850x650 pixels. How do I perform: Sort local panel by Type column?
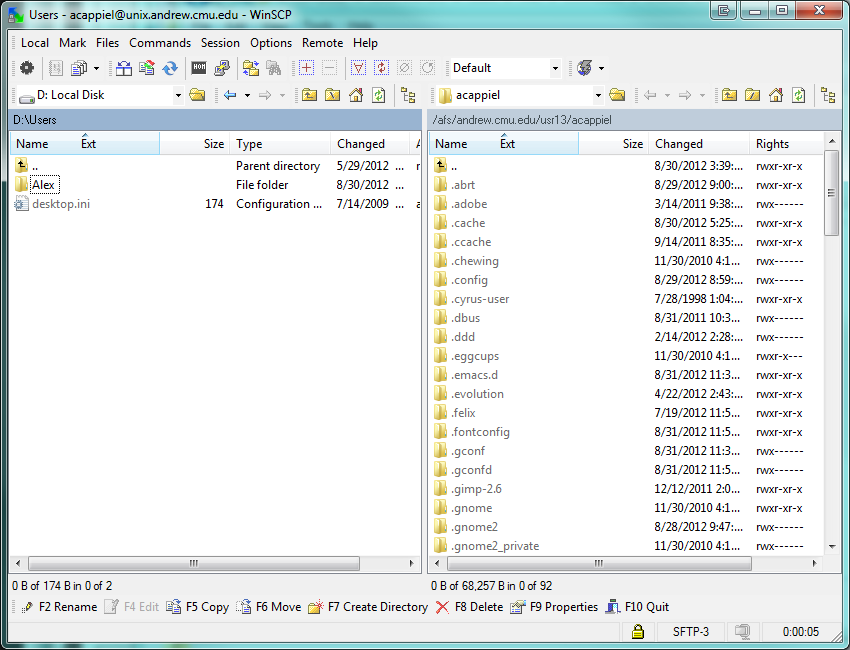click(280, 144)
